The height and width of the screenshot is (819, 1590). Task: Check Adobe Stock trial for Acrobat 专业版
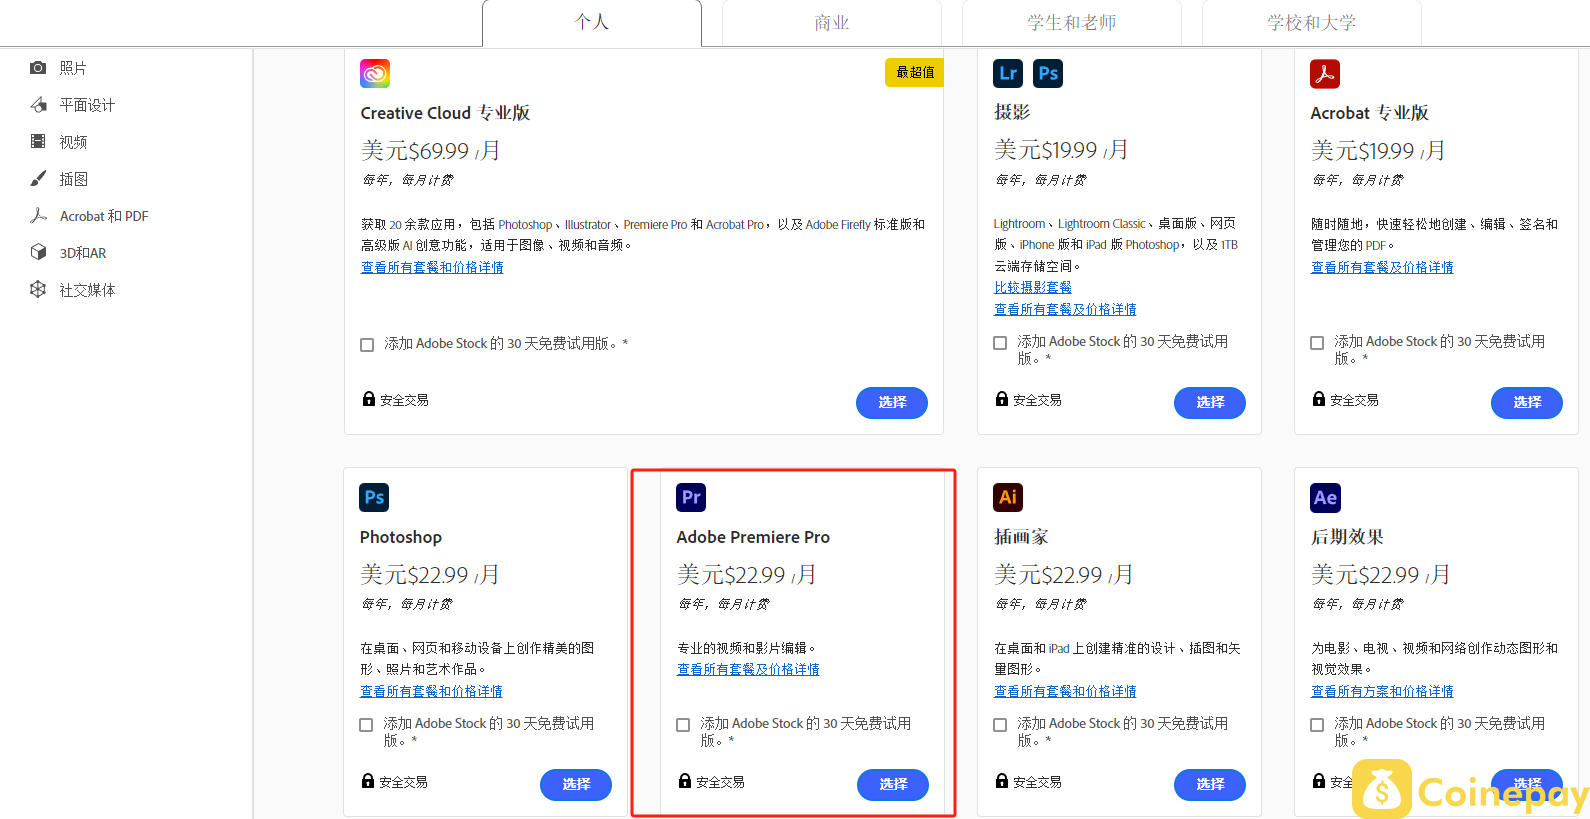pos(1317,343)
